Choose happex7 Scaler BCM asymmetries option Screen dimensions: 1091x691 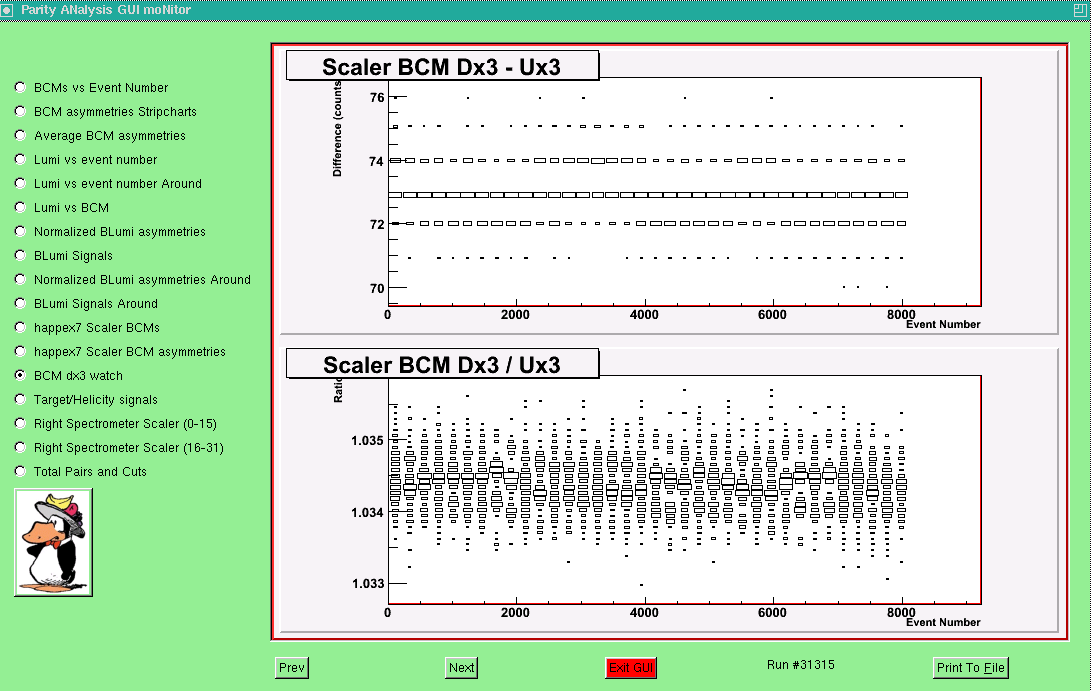[20, 351]
